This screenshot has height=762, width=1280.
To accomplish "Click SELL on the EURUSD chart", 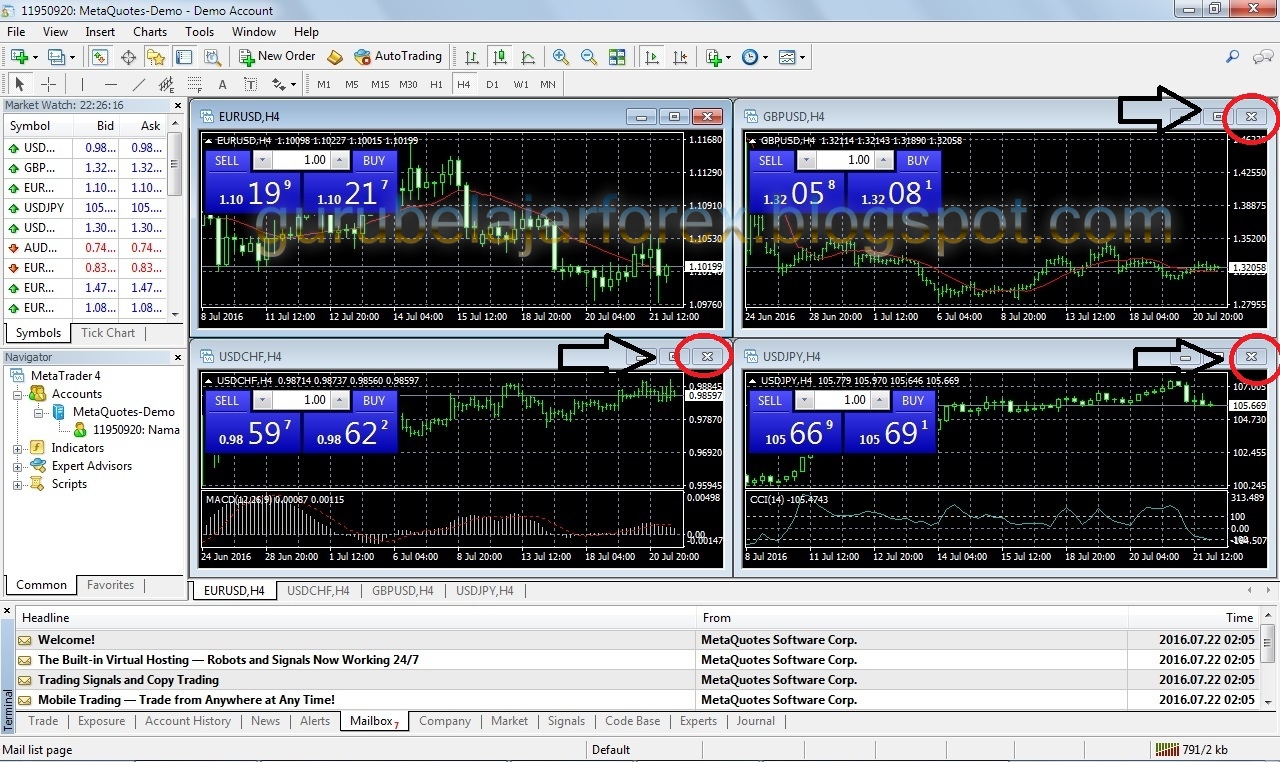I will tap(227, 160).
